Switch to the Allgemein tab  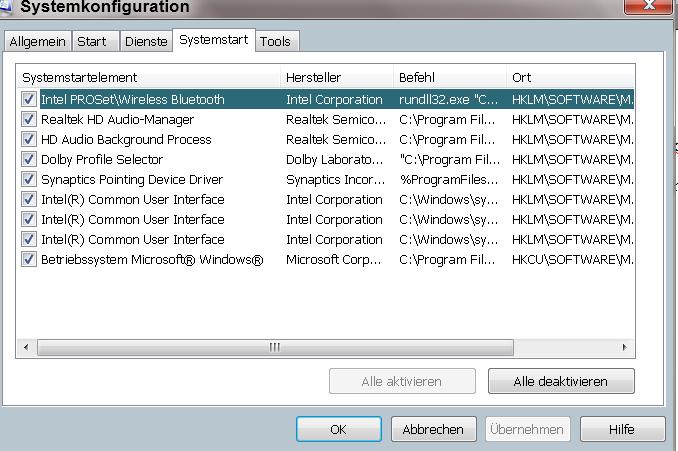38,42
